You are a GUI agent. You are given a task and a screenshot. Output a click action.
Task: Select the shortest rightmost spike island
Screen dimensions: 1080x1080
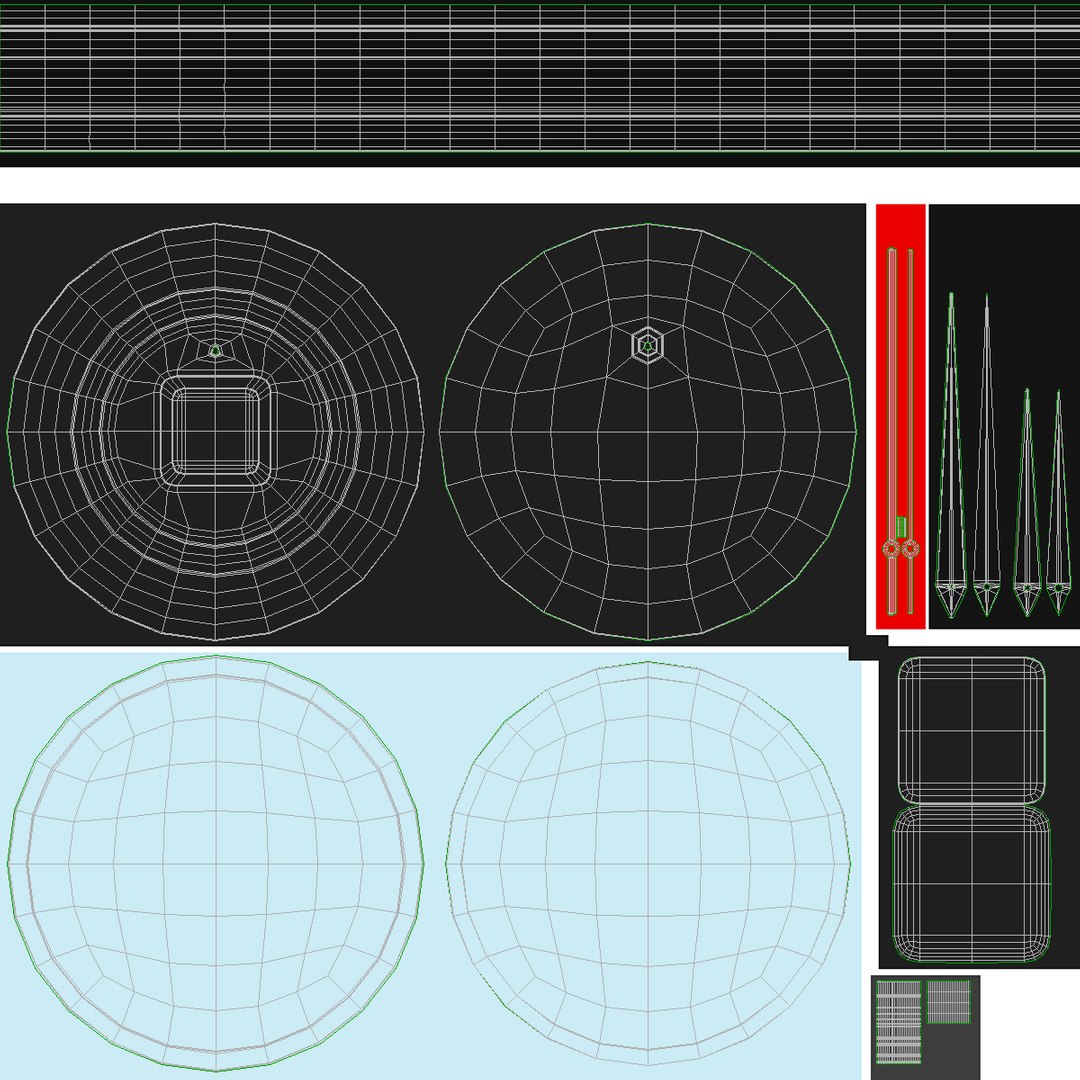click(x=1059, y=503)
